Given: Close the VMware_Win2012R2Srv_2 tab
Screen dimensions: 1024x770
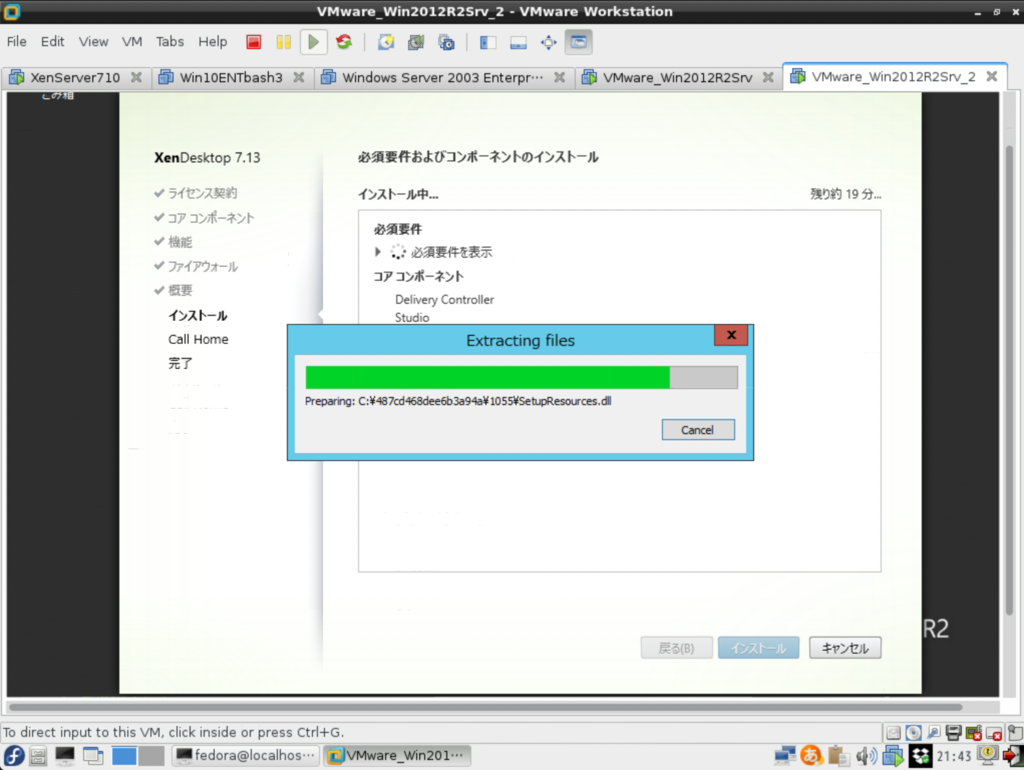Looking at the screenshot, I should 991,76.
